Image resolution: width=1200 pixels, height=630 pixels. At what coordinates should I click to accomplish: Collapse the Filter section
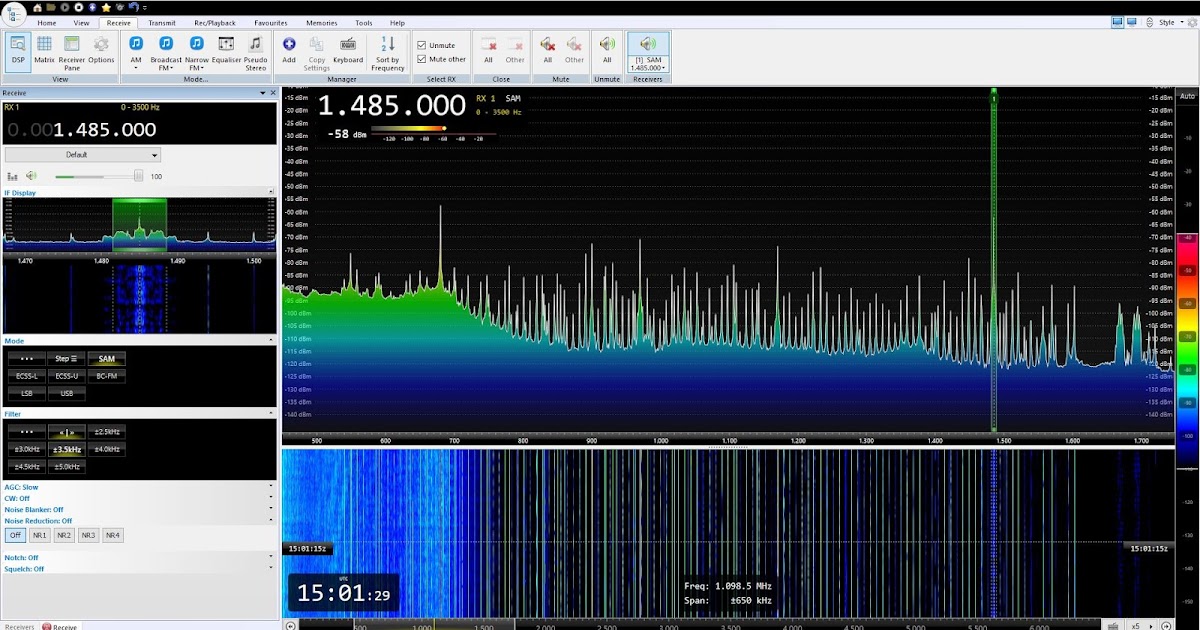[270, 413]
